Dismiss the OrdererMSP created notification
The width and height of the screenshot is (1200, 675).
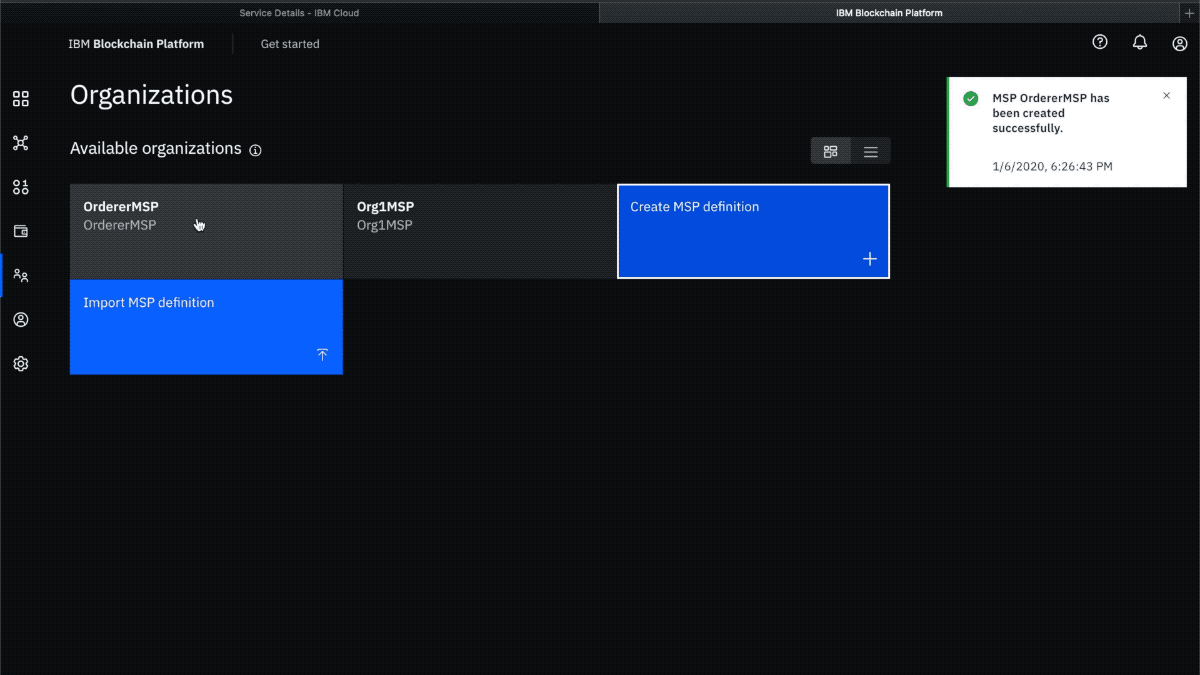click(1166, 96)
